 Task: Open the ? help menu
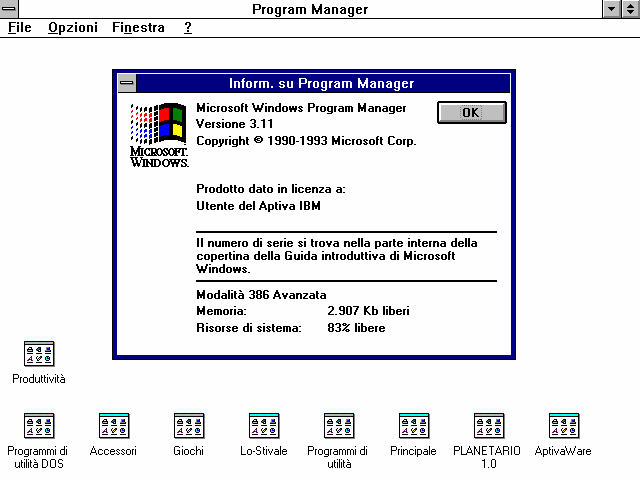(x=187, y=27)
